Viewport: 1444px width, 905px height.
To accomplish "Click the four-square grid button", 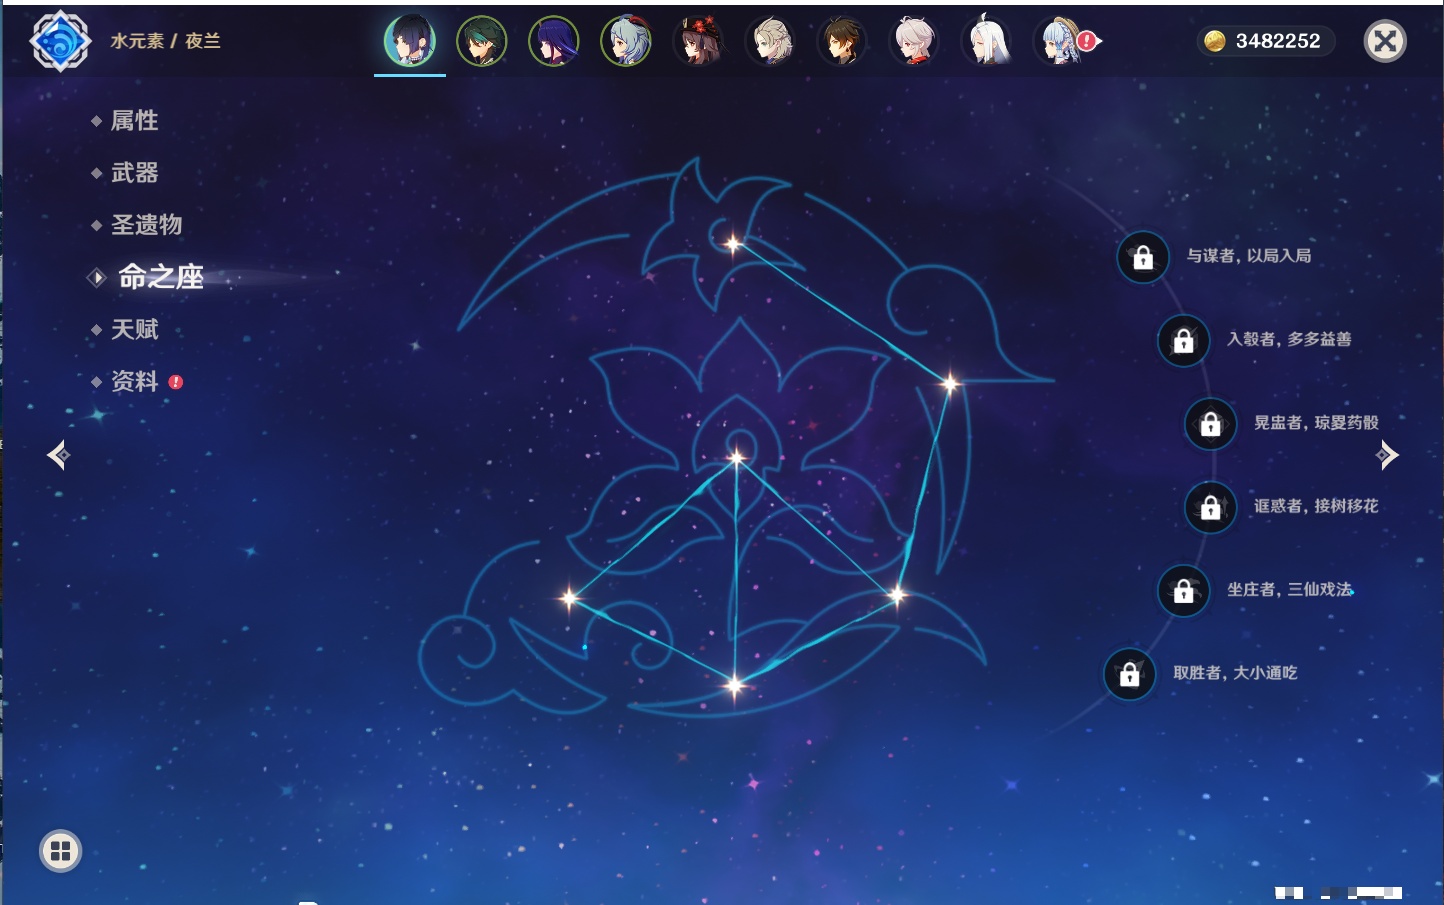I will click(x=60, y=851).
